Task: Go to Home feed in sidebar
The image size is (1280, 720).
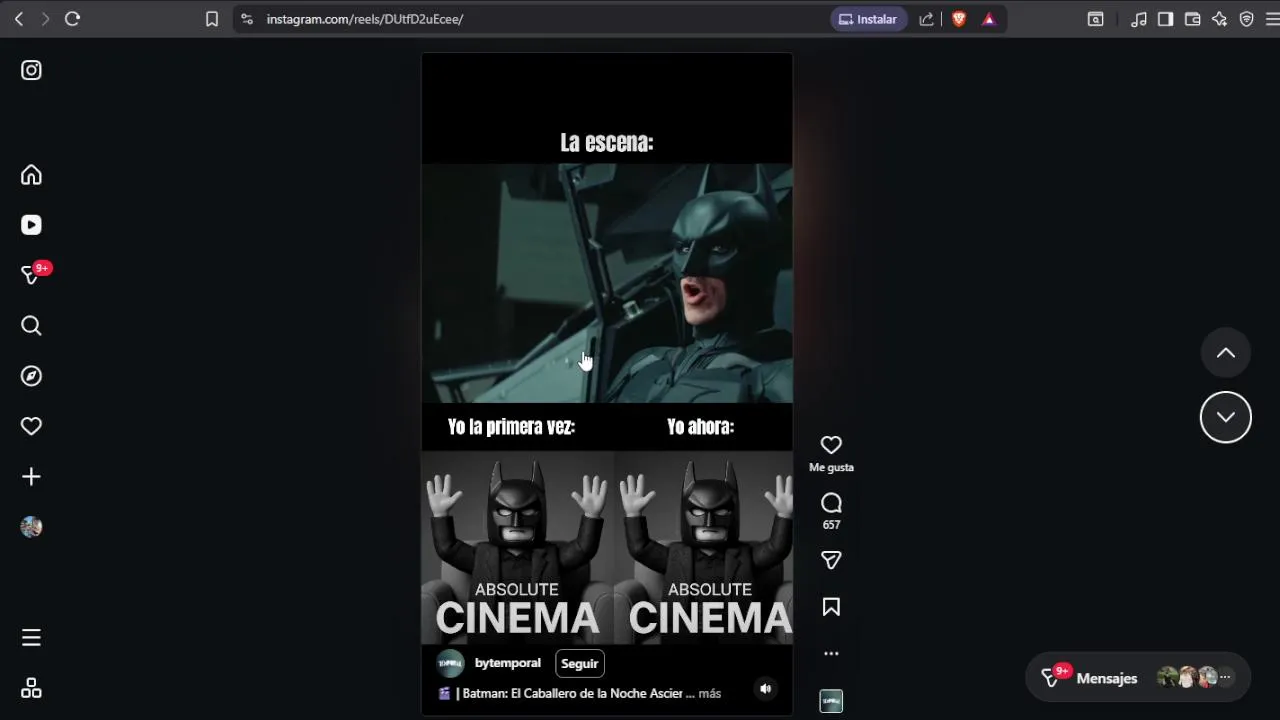Action: [x=31, y=175]
